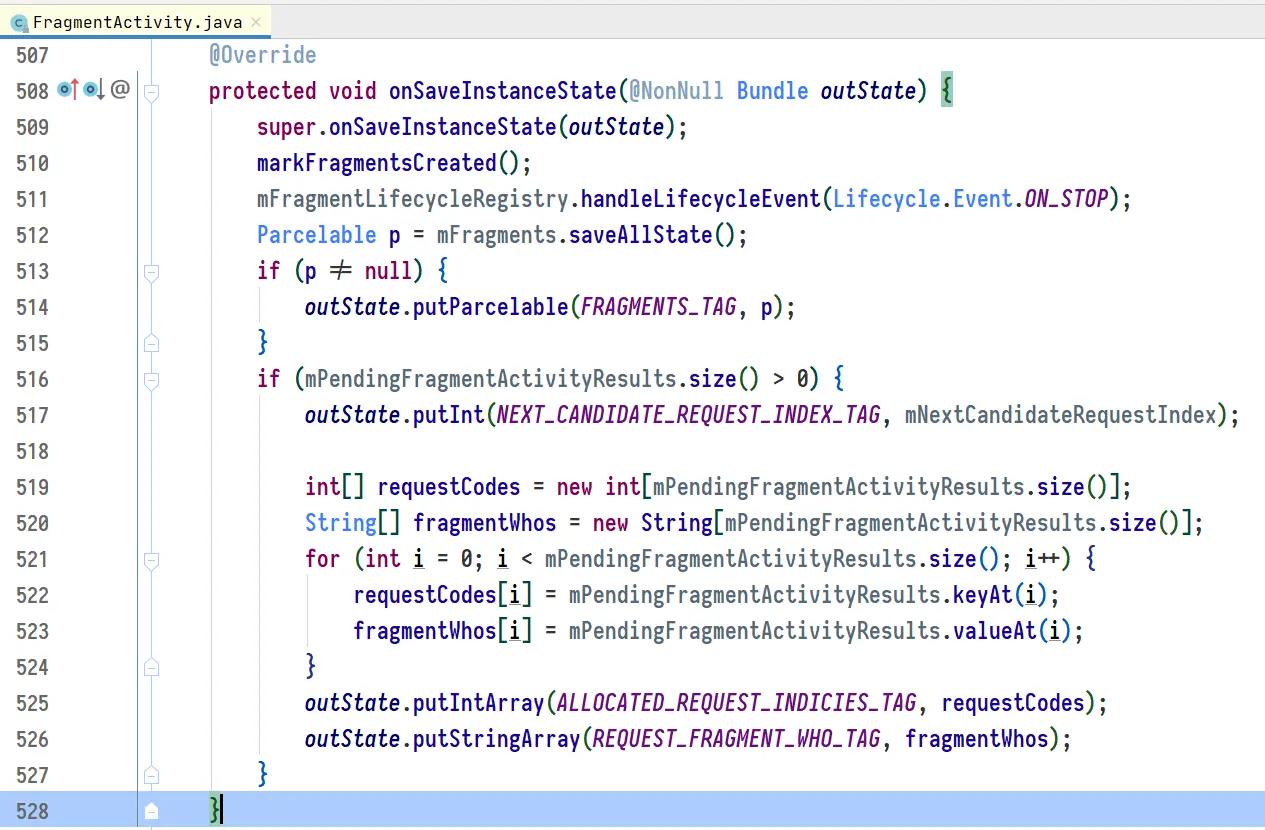Click the Bundle type in the method signature
Screen dimensions: 1265x830
(x=773, y=91)
